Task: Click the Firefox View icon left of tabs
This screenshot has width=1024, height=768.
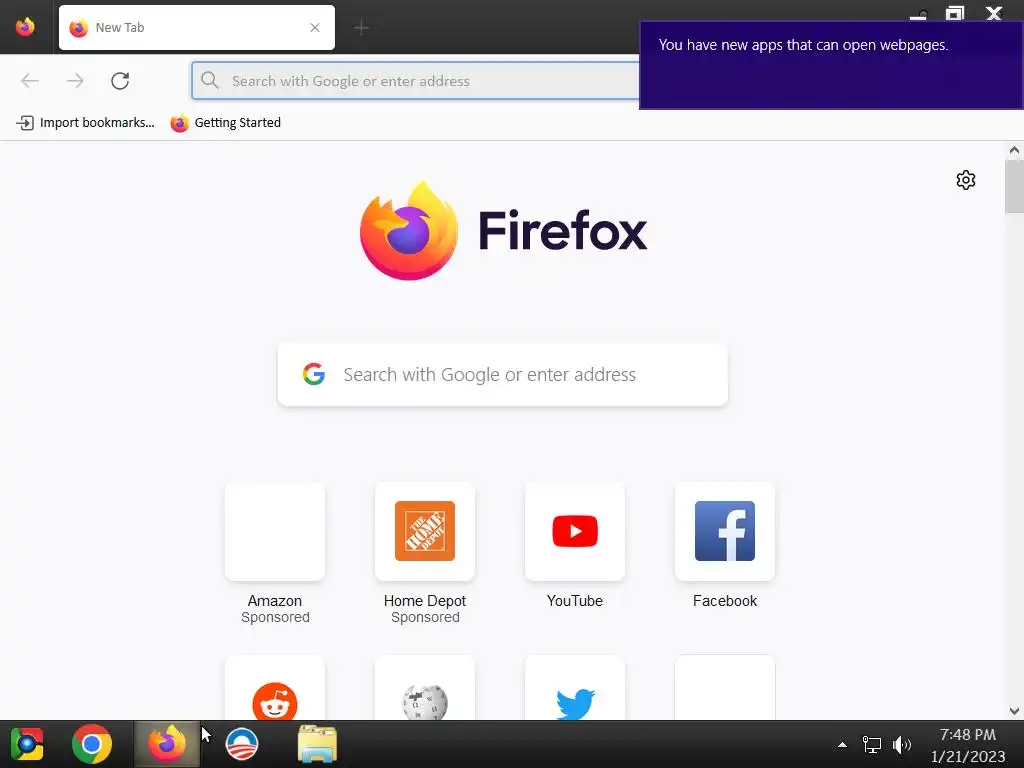Action: tap(25, 27)
